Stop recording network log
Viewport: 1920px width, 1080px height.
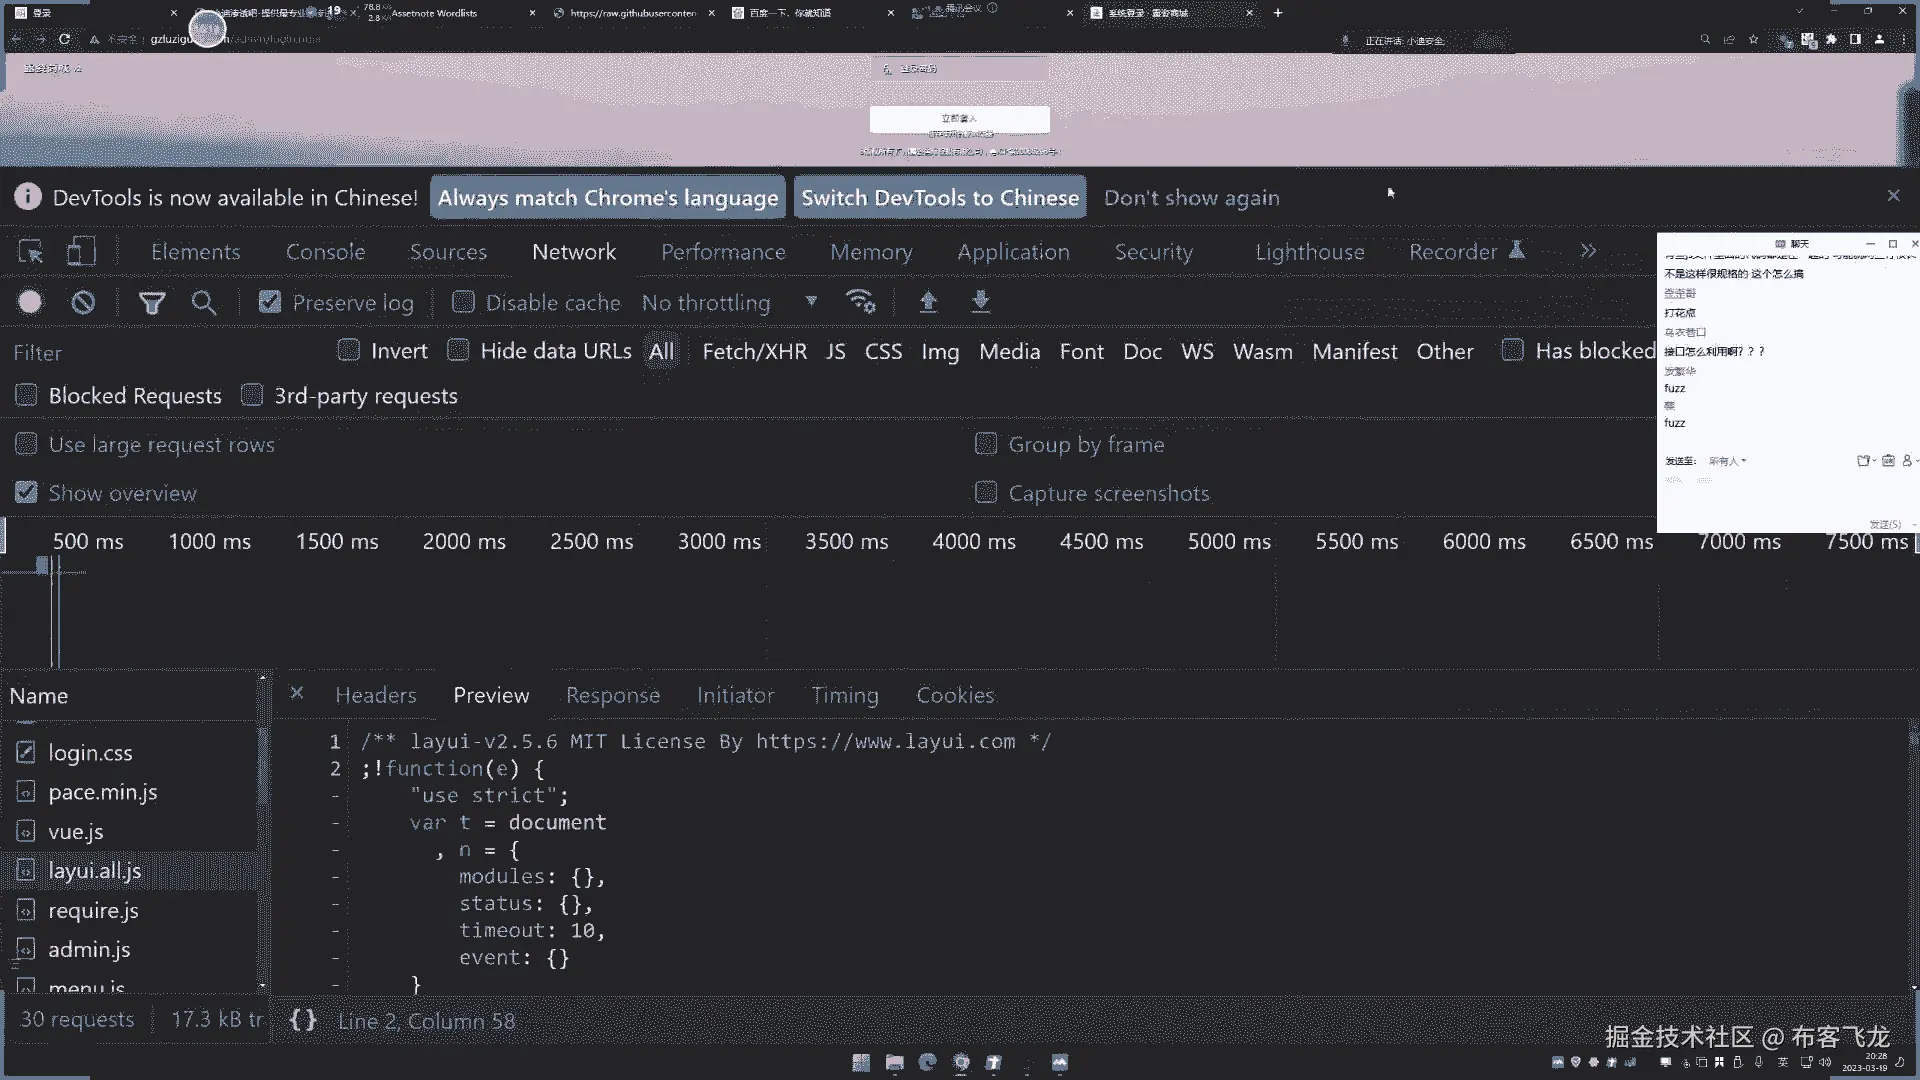tap(30, 302)
